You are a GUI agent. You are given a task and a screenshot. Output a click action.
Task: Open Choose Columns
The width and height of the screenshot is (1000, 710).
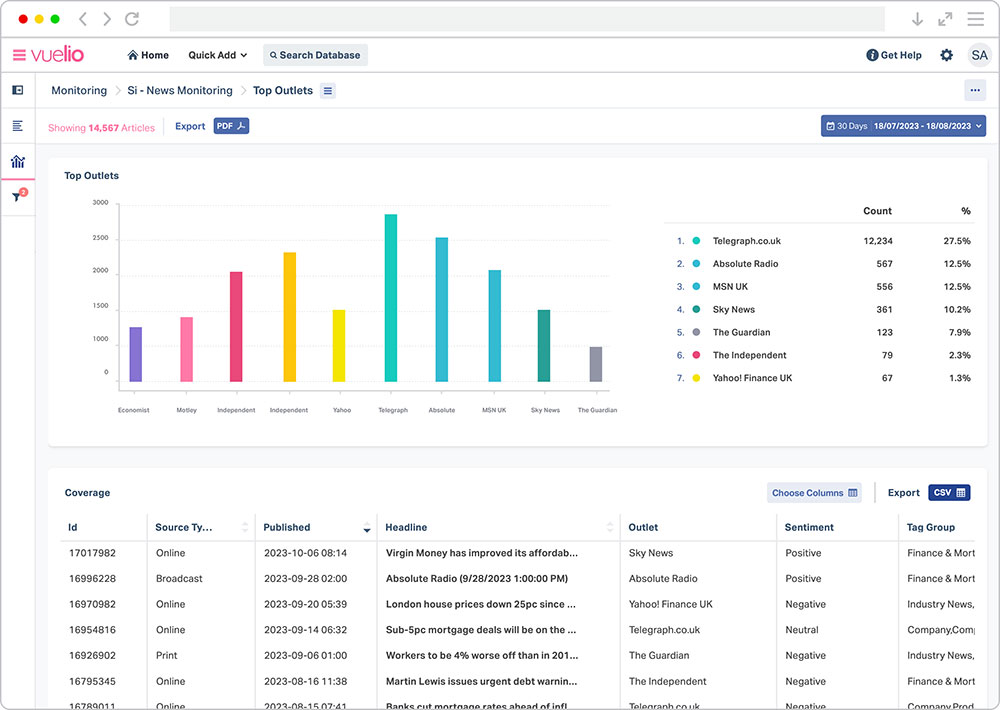(x=814, y=492)
